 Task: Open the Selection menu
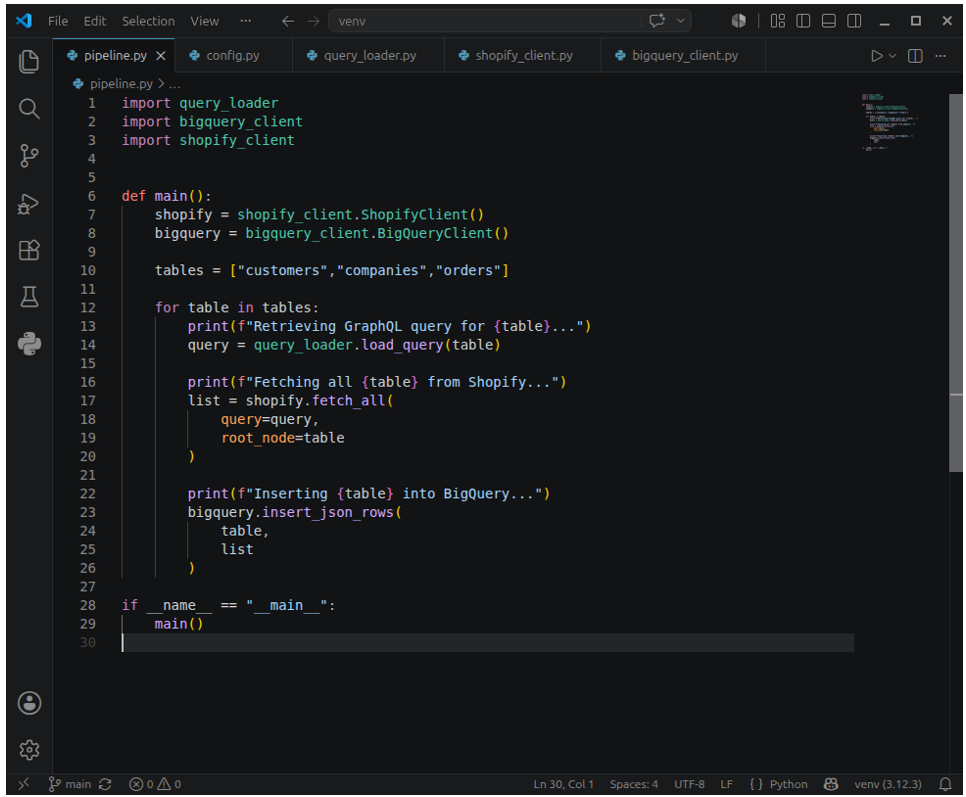(148, 21)
